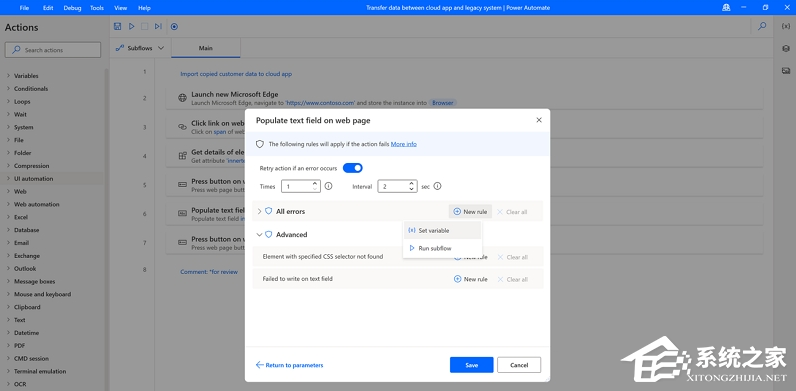Run next action step icon
This screenshot has width=796, height=391.
point(158,26)
